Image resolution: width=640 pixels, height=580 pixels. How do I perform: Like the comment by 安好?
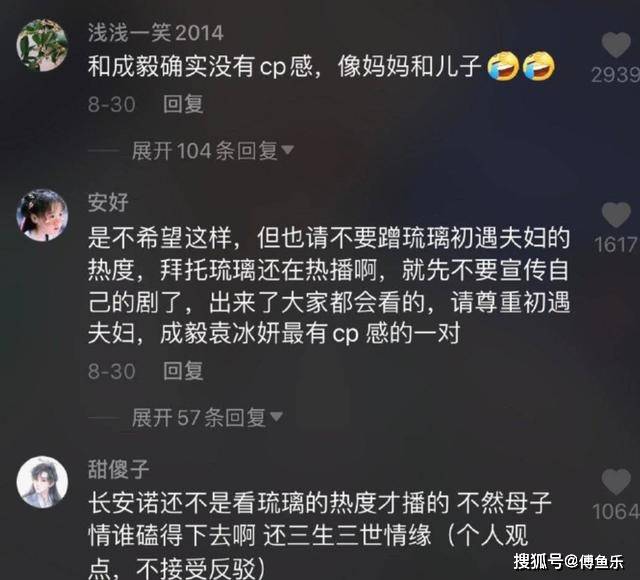coord(616,214)
